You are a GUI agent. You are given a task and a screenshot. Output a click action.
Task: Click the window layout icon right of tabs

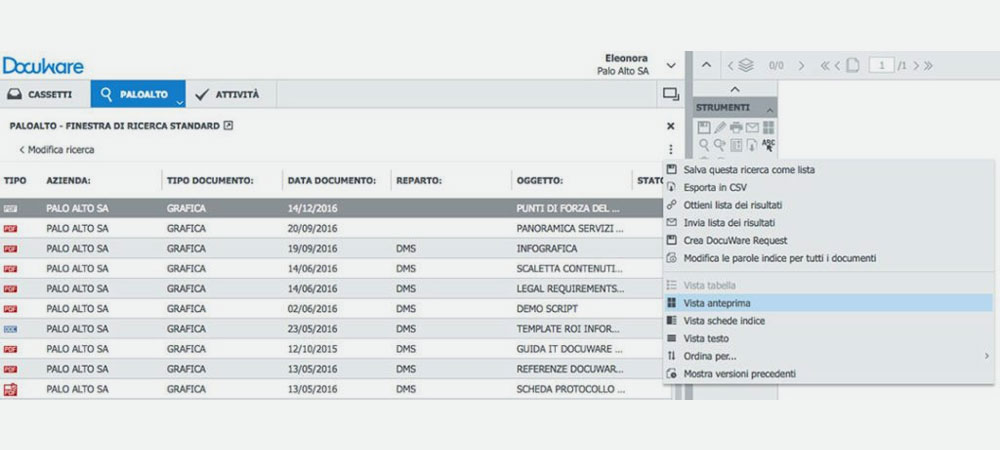670,94
